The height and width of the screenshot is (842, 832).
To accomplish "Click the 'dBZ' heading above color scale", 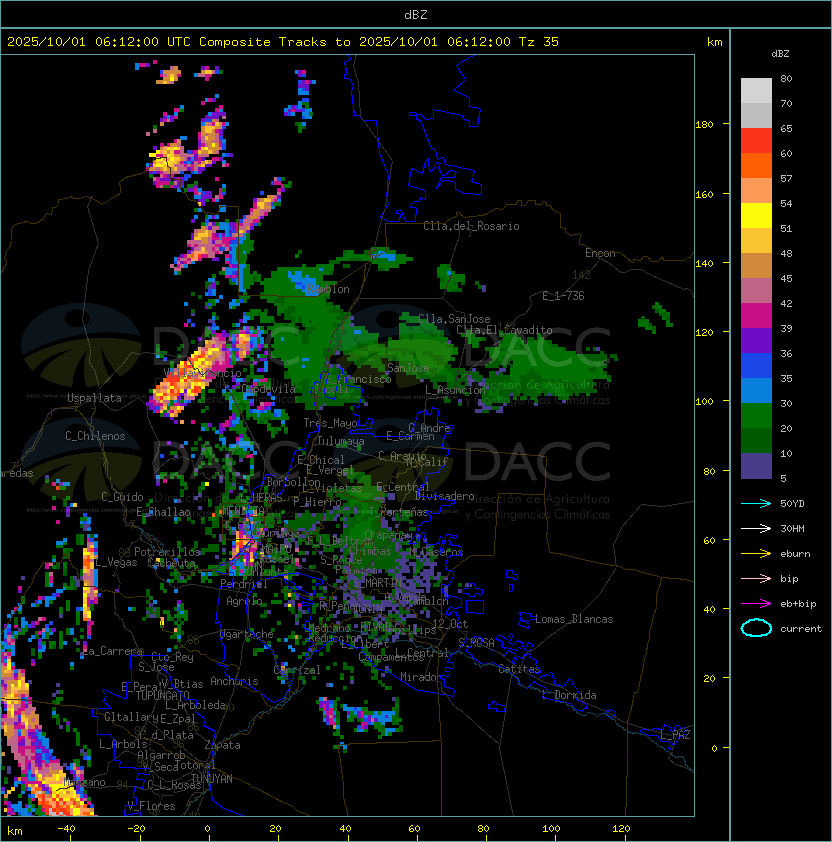I will click(780, 54).
